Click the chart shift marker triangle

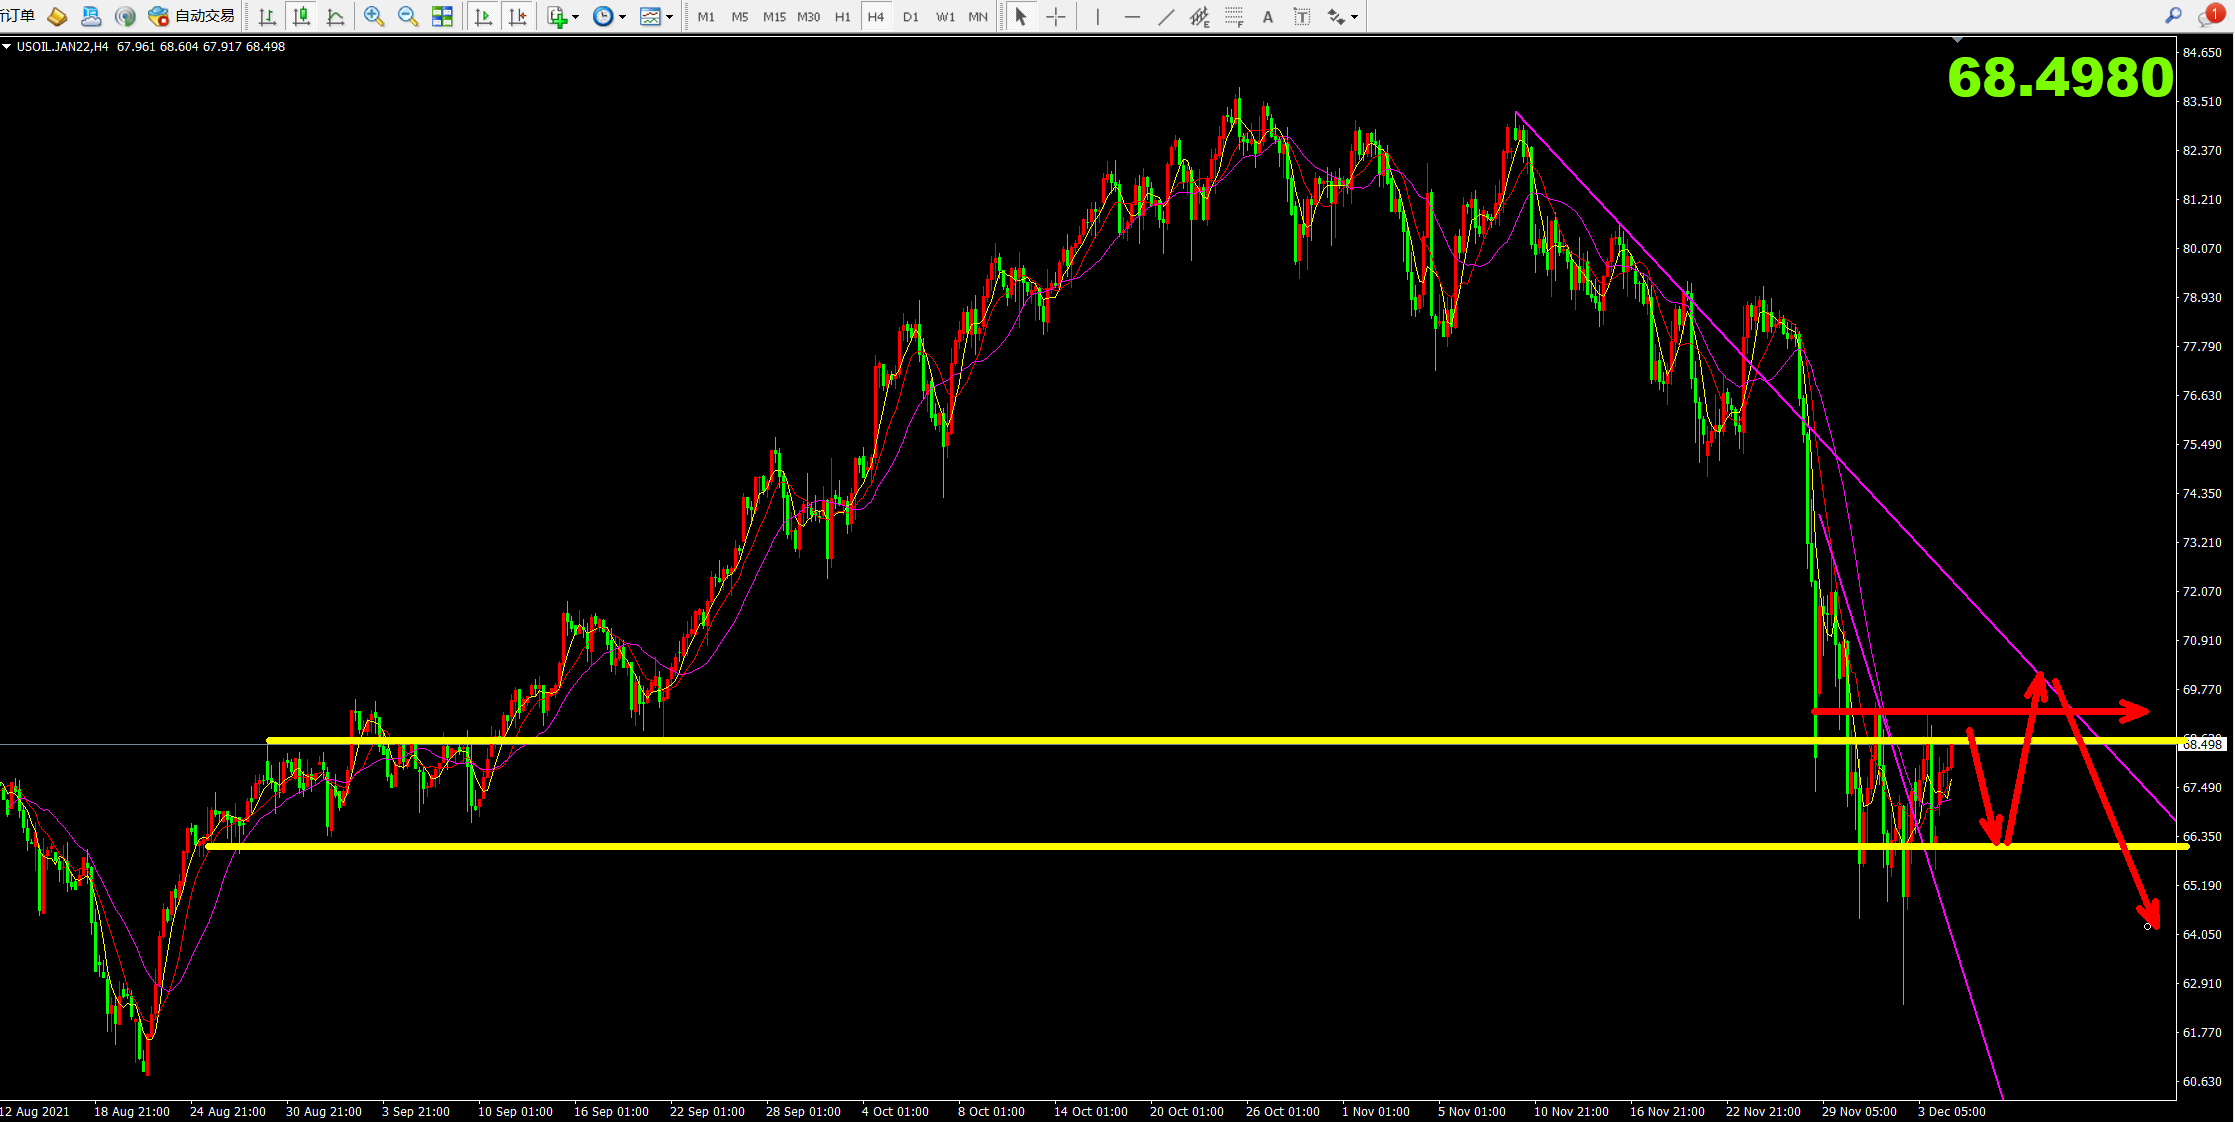coord(1957,39)
